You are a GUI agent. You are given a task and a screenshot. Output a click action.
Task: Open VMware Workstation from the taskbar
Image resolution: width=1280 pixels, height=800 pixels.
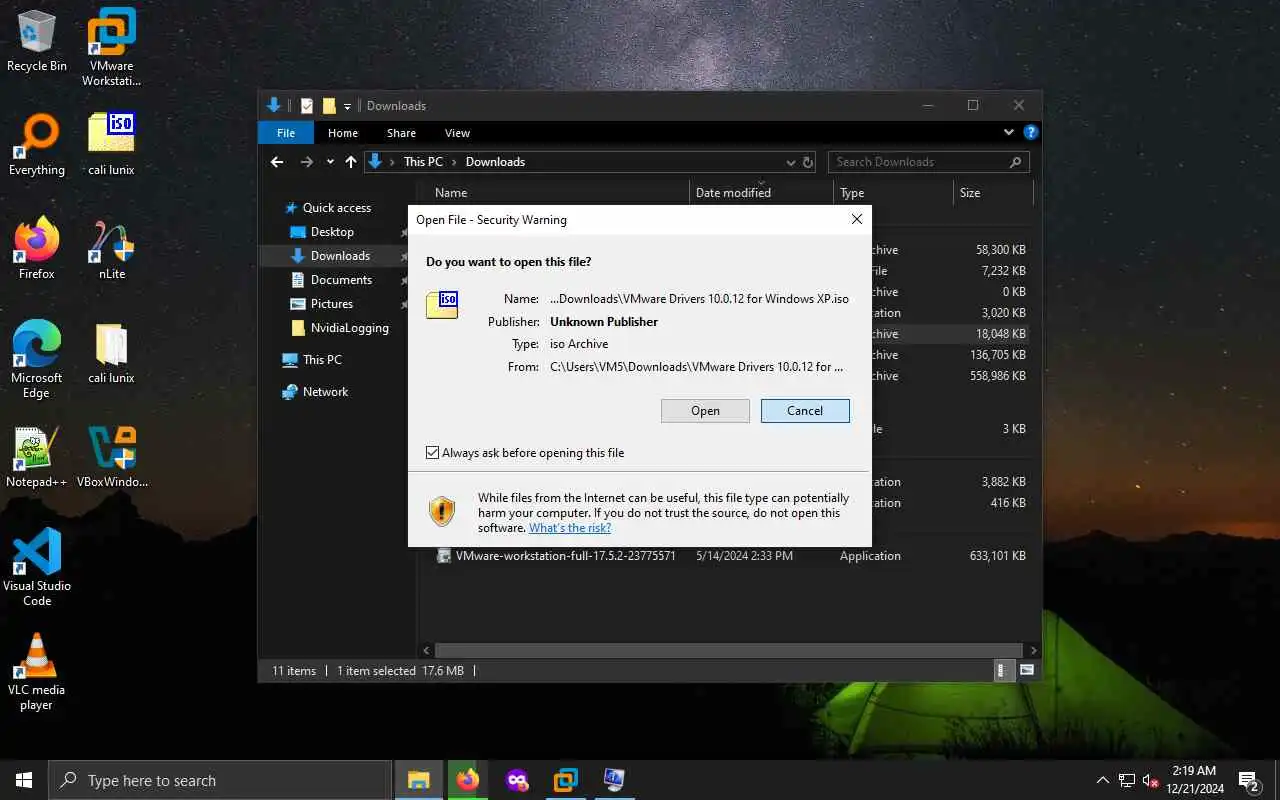(565, 780)
